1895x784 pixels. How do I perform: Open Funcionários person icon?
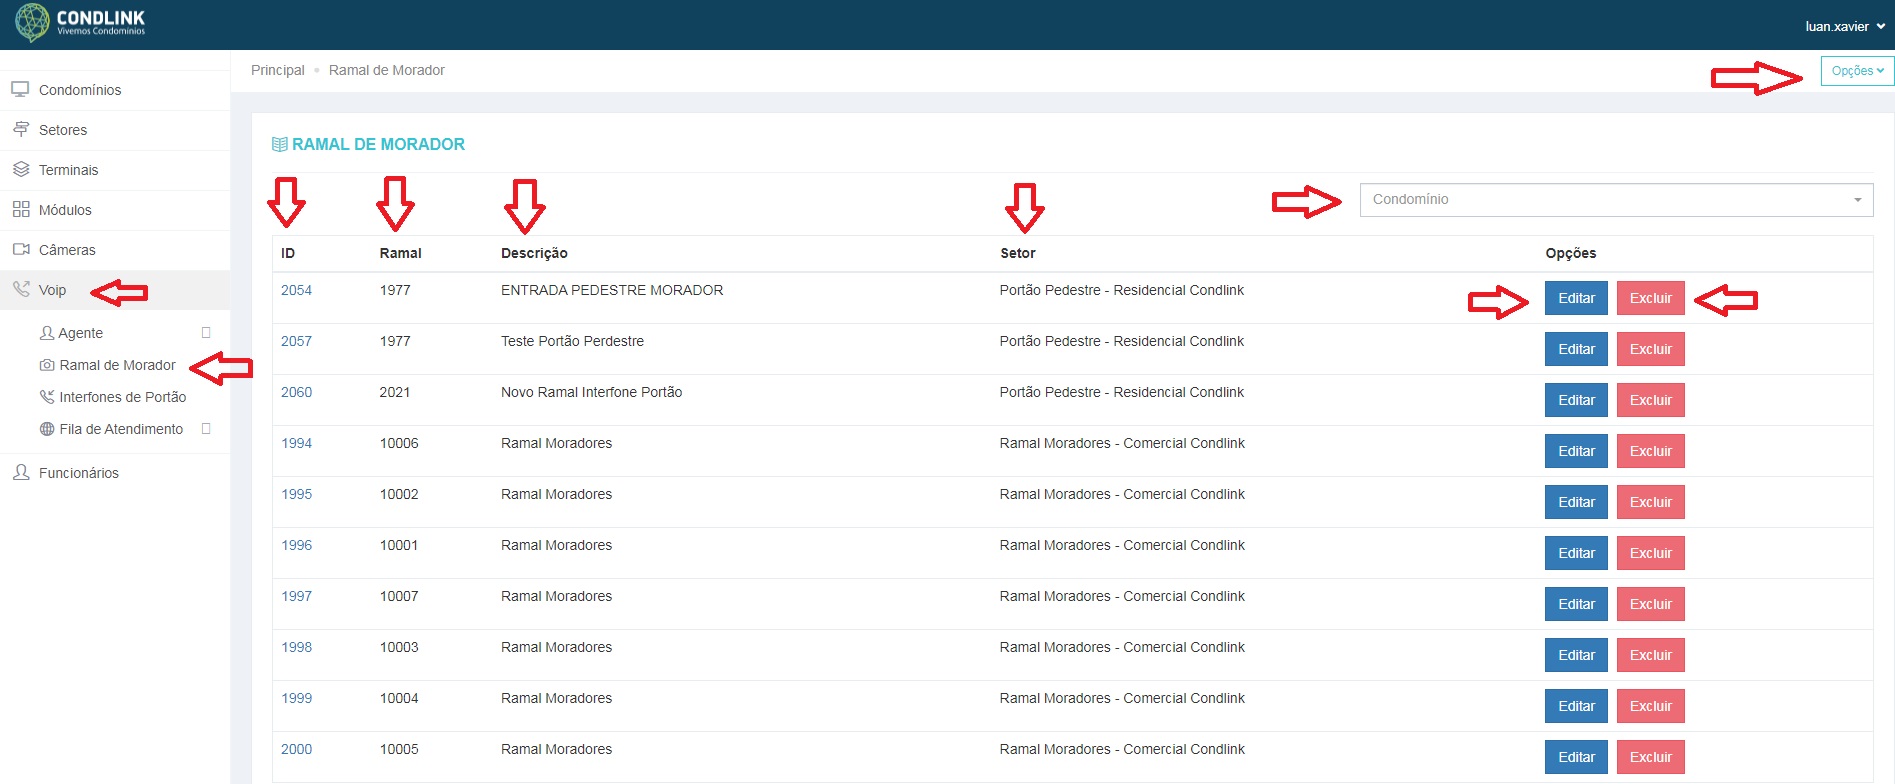(x=20, y=473)
